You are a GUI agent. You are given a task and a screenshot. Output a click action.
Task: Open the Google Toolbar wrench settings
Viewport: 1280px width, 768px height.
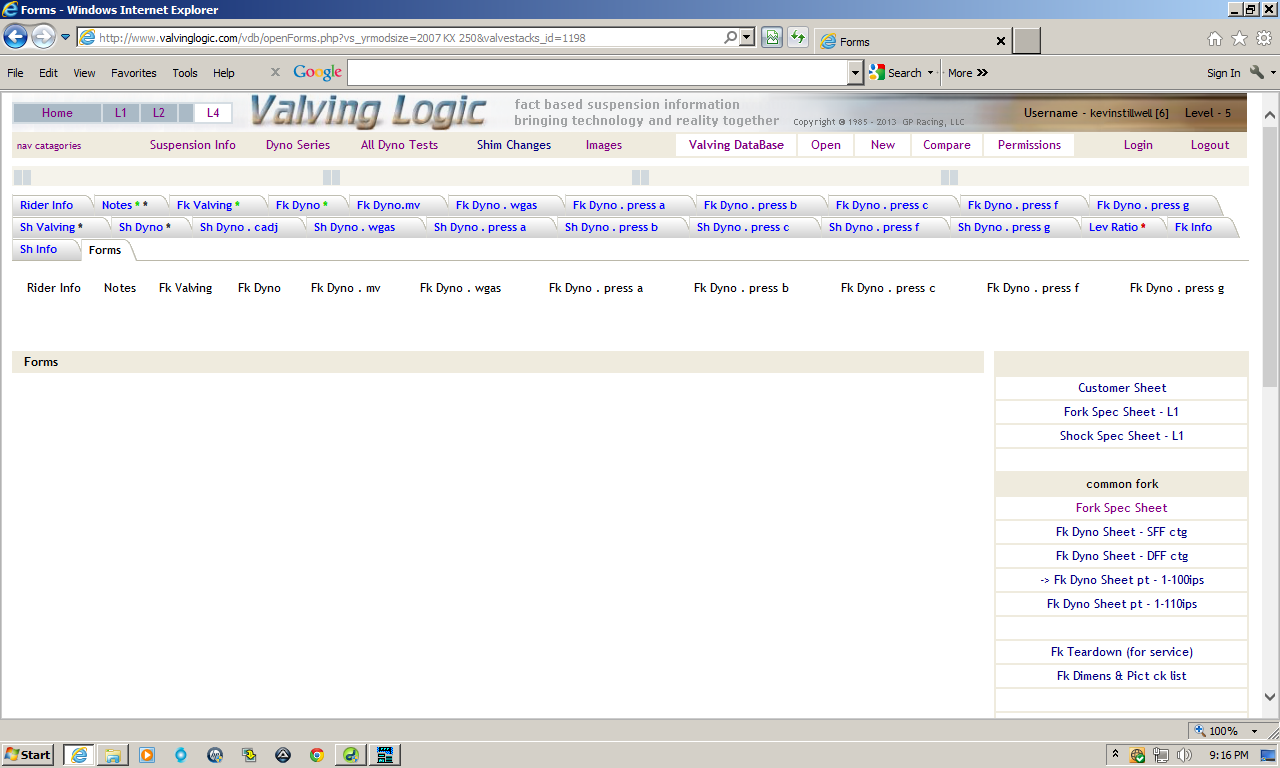point(1257,73)
